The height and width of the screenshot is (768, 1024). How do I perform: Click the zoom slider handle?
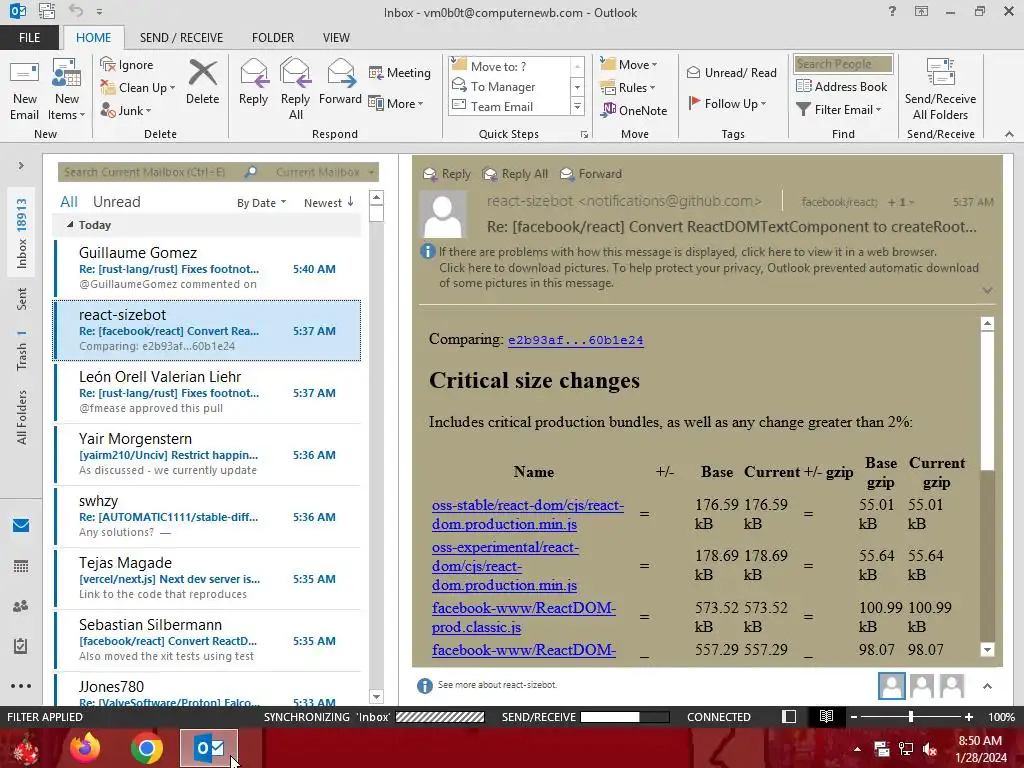click(x=911, y=717)
